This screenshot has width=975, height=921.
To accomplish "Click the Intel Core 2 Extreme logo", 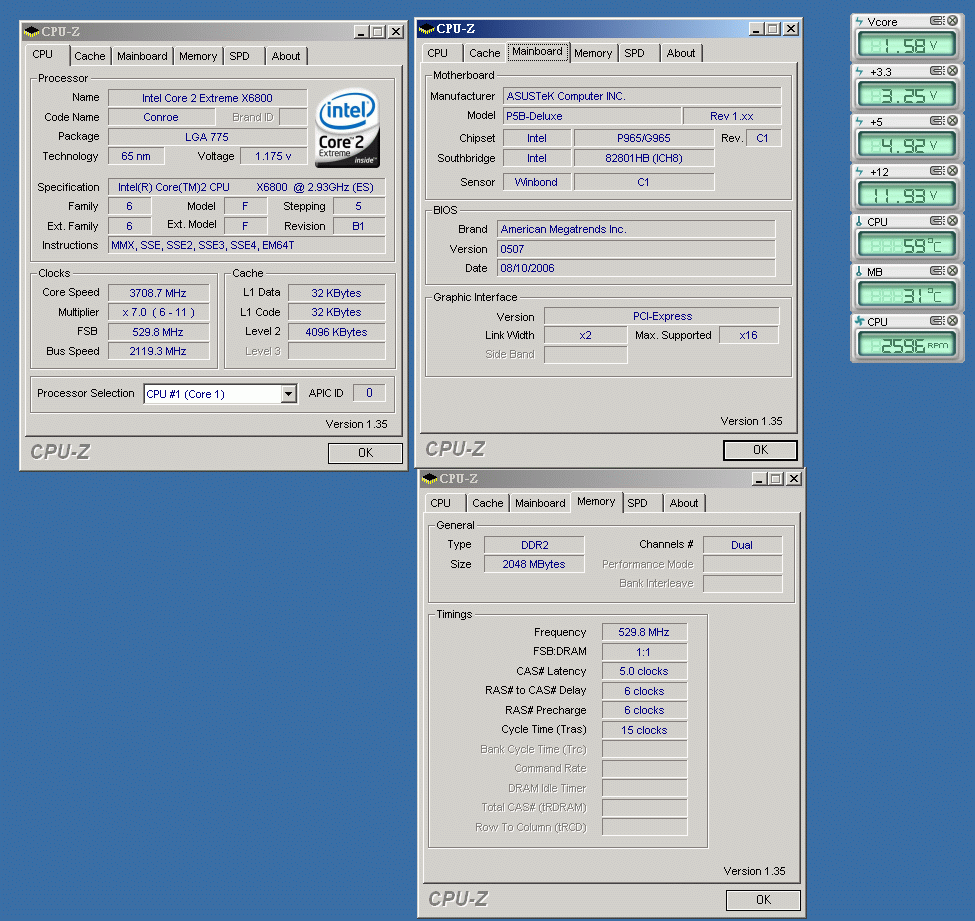I will point(347,128).
